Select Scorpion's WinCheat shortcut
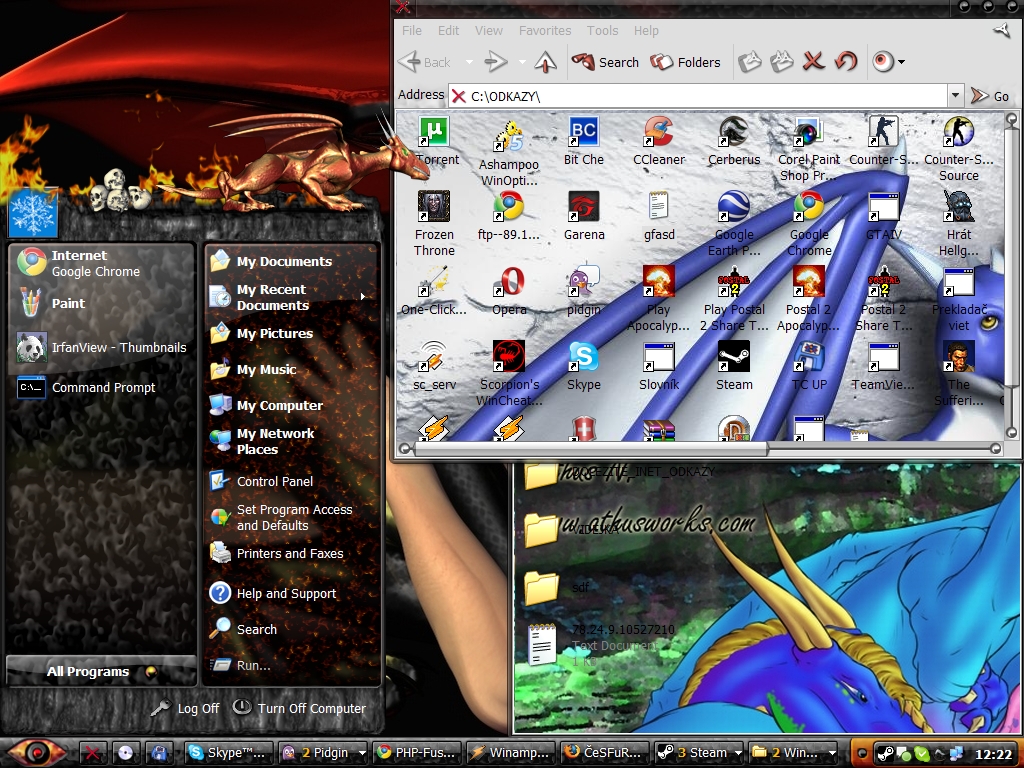The image size is (1024, 768). click(509, 357)
